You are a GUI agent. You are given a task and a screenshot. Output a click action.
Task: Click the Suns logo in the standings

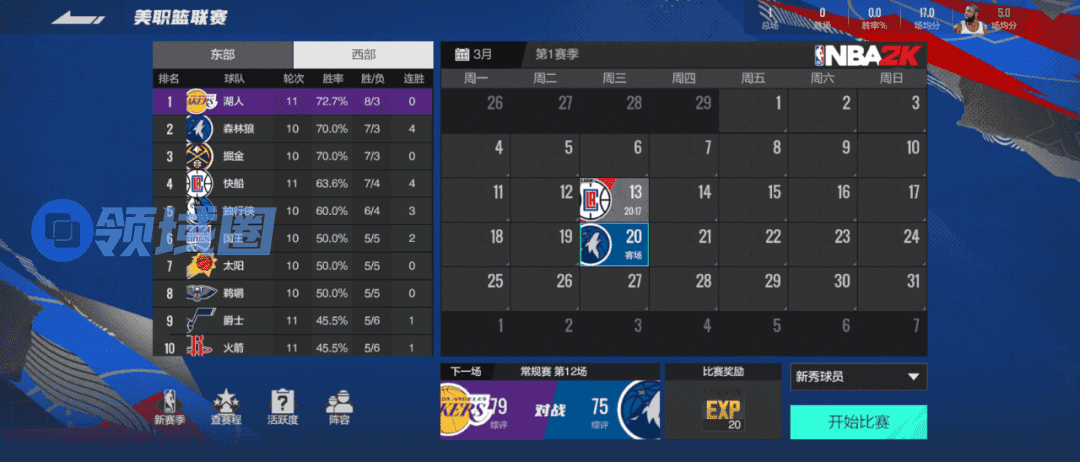tap(200, 267)
